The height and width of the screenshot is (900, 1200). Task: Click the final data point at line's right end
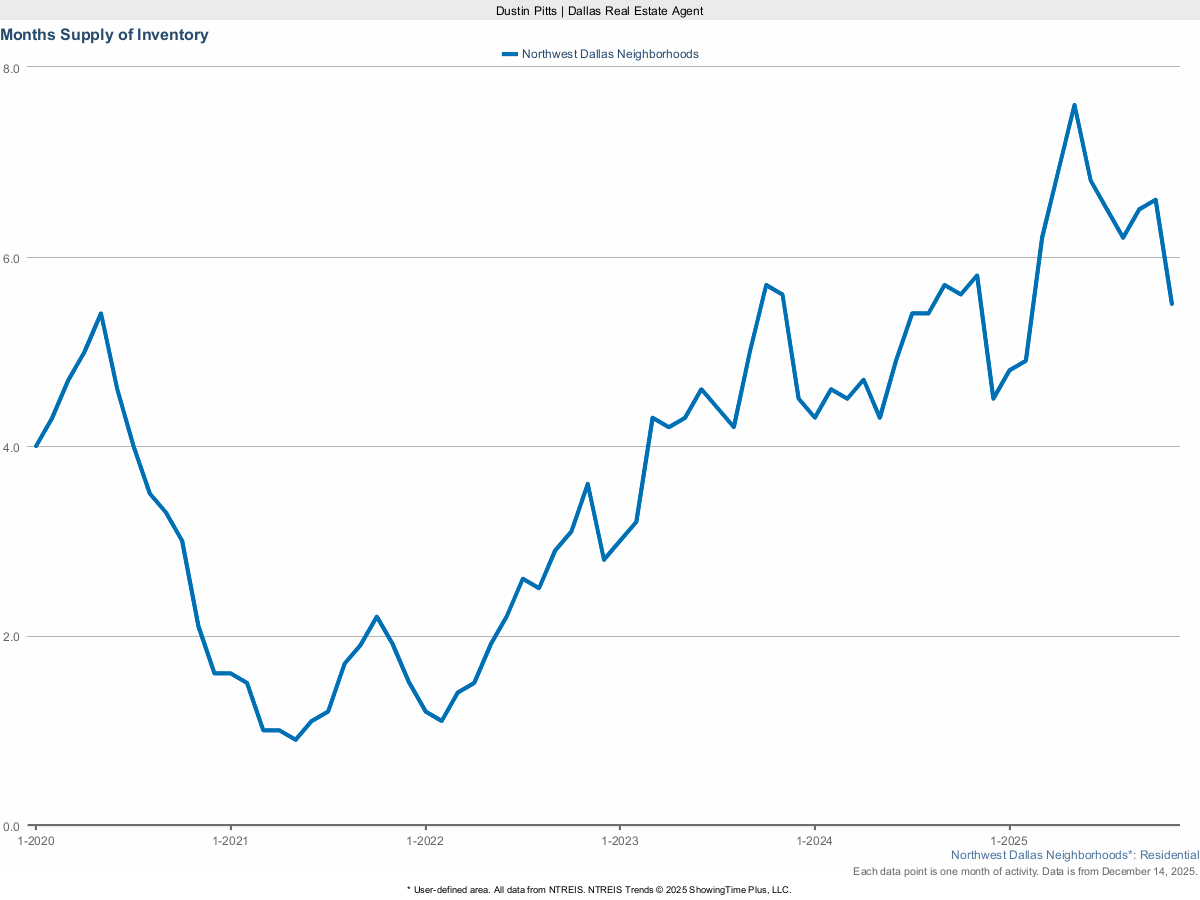tap(1171, 304)
